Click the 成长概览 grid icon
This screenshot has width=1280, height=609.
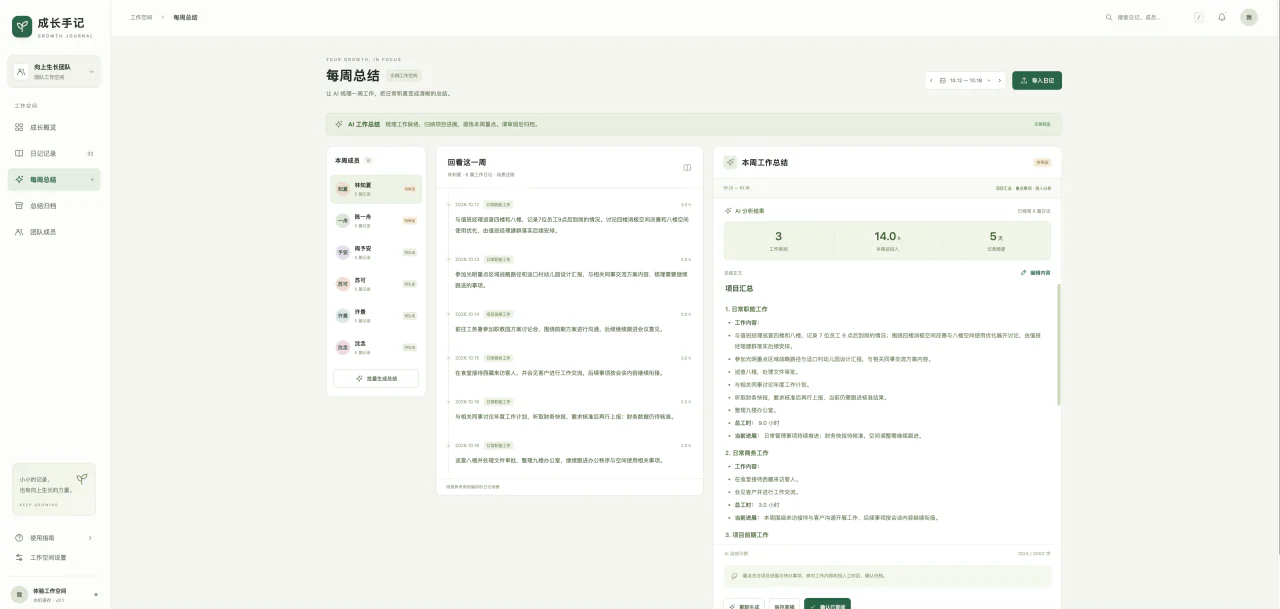coord(19,127)
